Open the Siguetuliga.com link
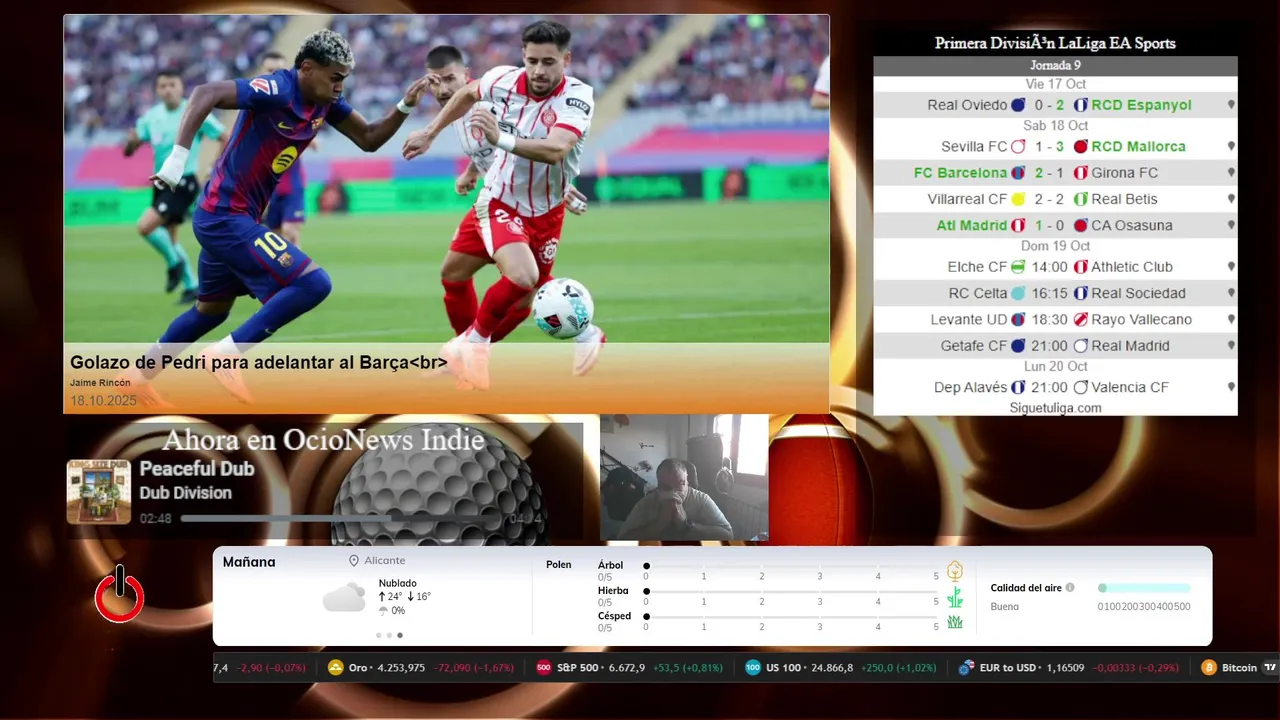Screen dimensions: 1280x720 tap(1055, 408)
